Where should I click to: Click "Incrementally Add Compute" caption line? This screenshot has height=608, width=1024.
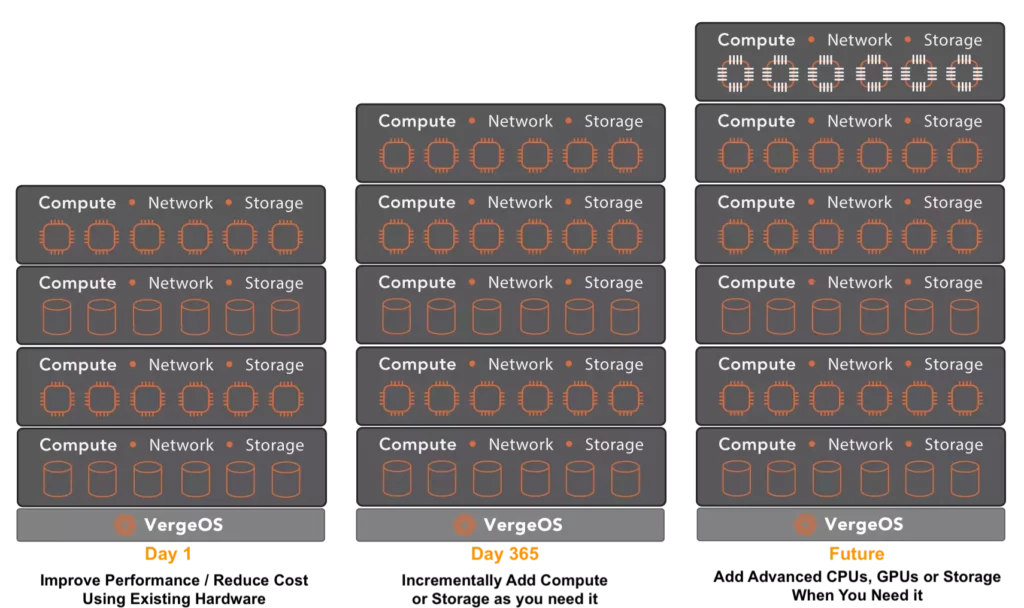pyautogui.click(x=504, y=580)
